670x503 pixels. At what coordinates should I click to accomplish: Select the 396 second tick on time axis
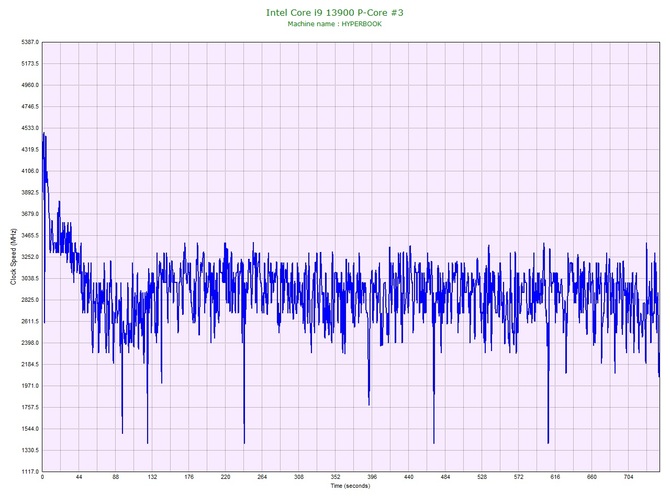tap(372, 478)
